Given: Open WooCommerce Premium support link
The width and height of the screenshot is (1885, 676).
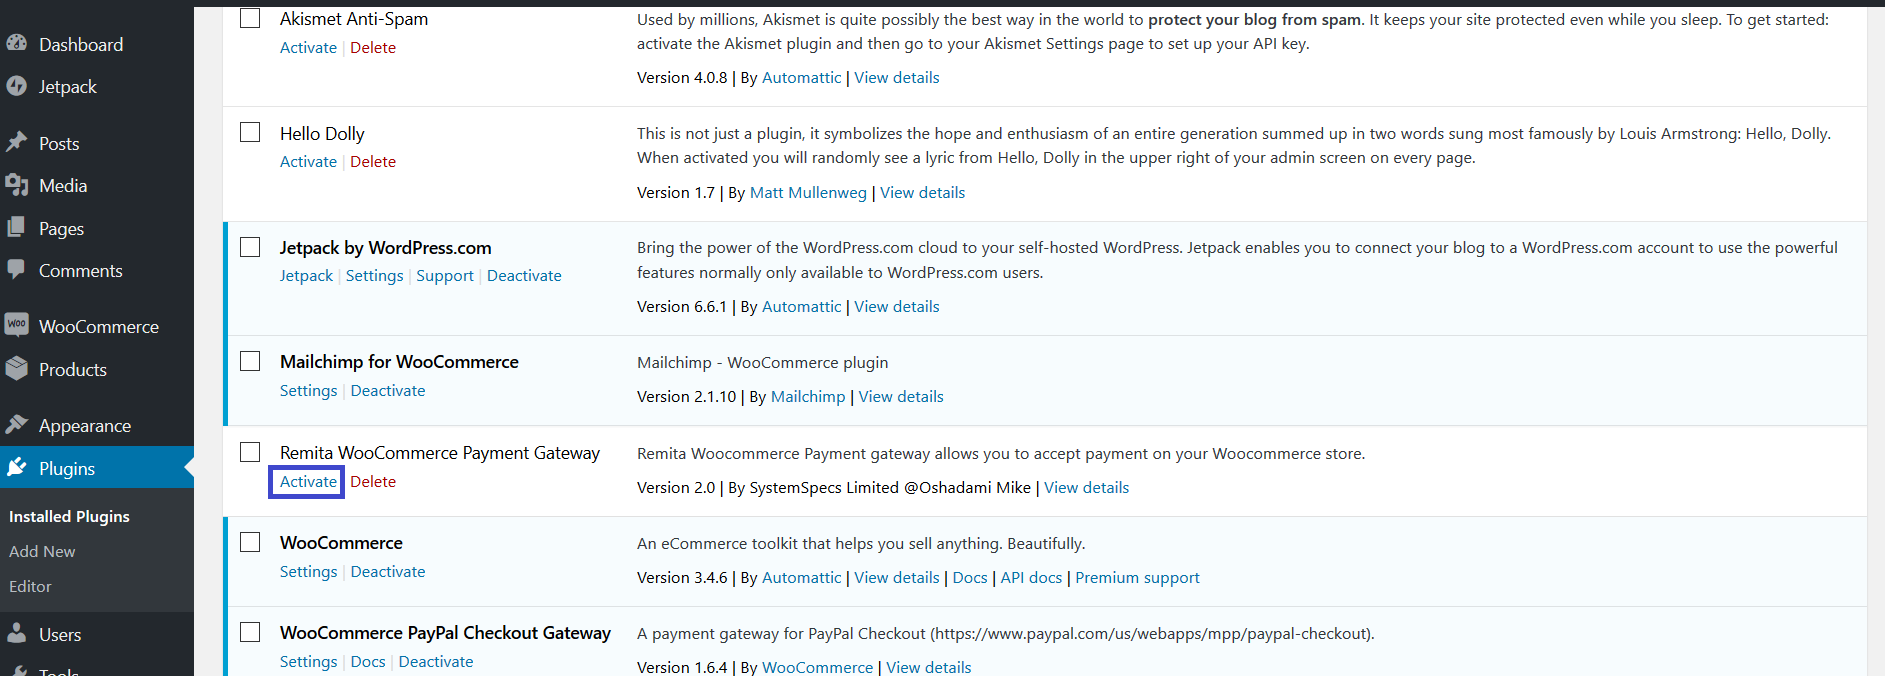Looking at the screenshot, I should click(x=1137, y=578).
